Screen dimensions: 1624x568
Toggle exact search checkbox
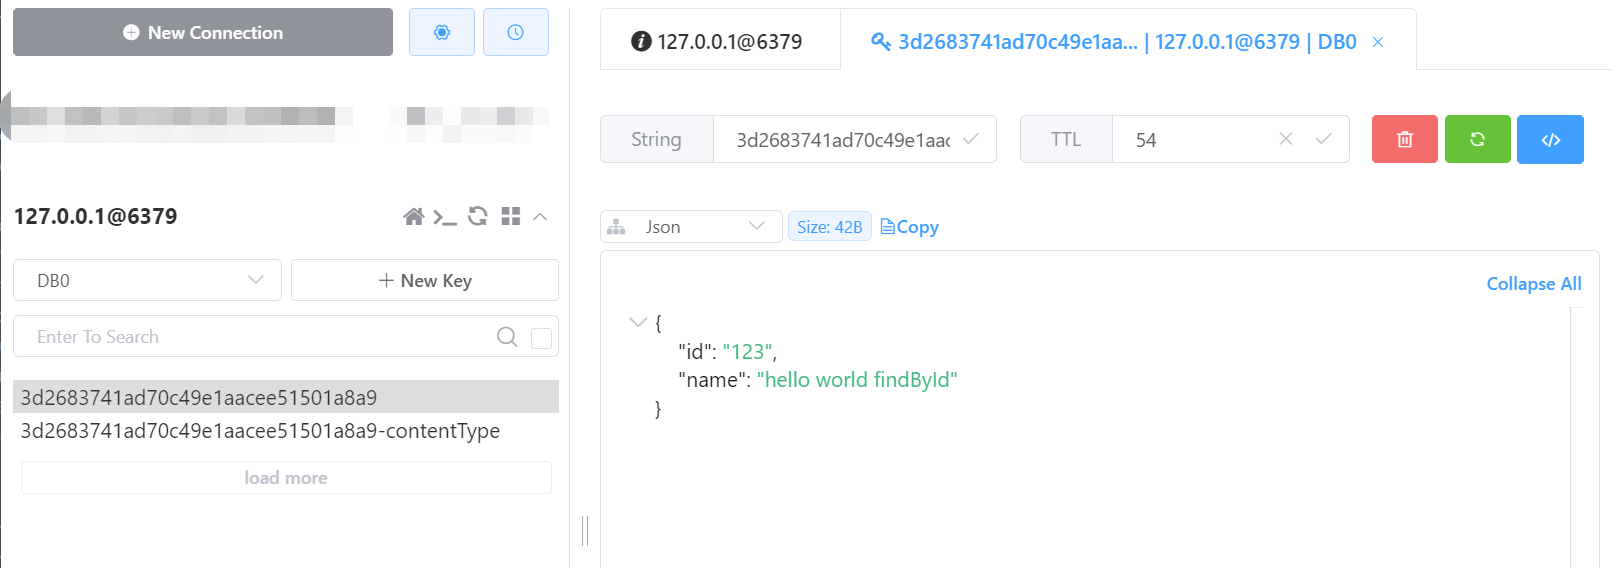(541, 338)
